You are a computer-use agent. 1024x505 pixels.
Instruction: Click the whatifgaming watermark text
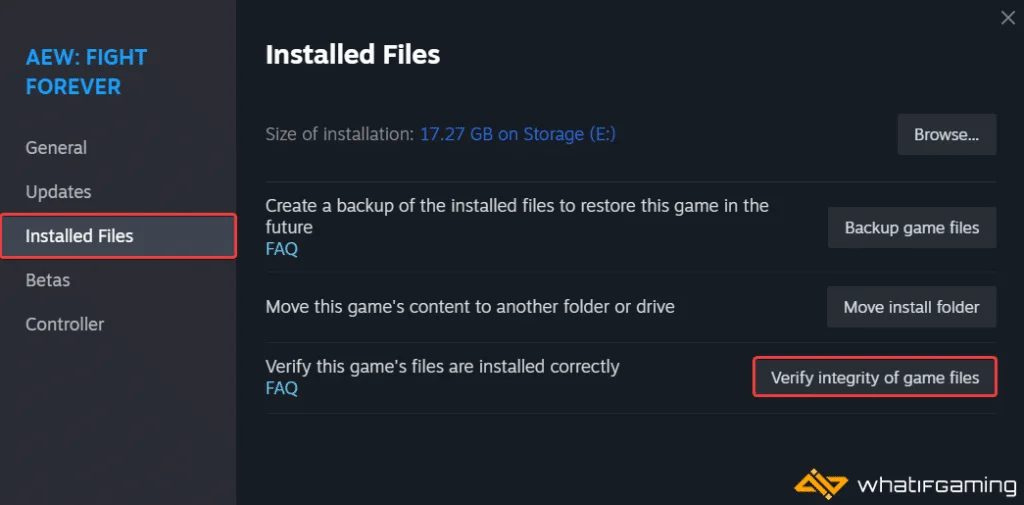[x=936, y=486]
